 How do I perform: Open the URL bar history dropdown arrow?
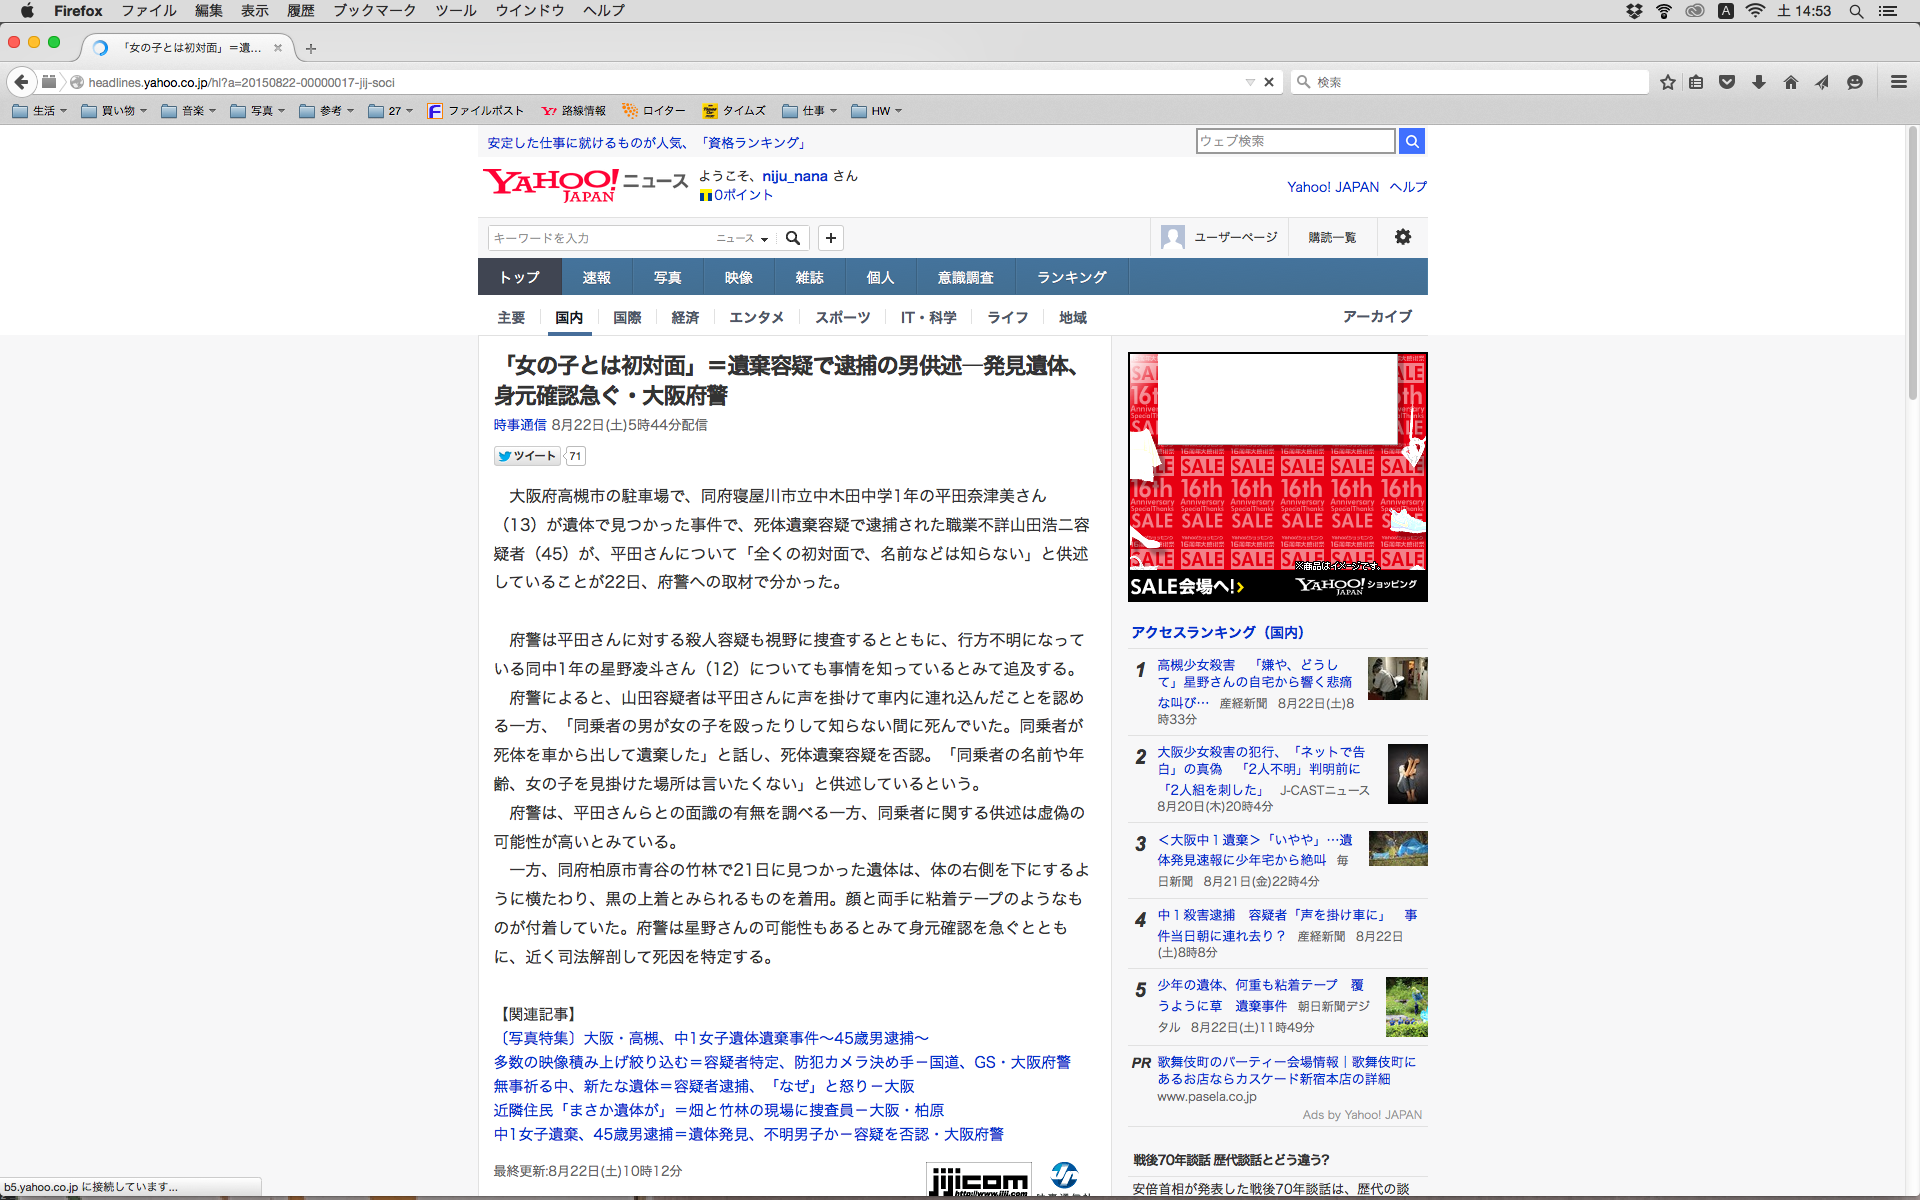coord(1250,82)
